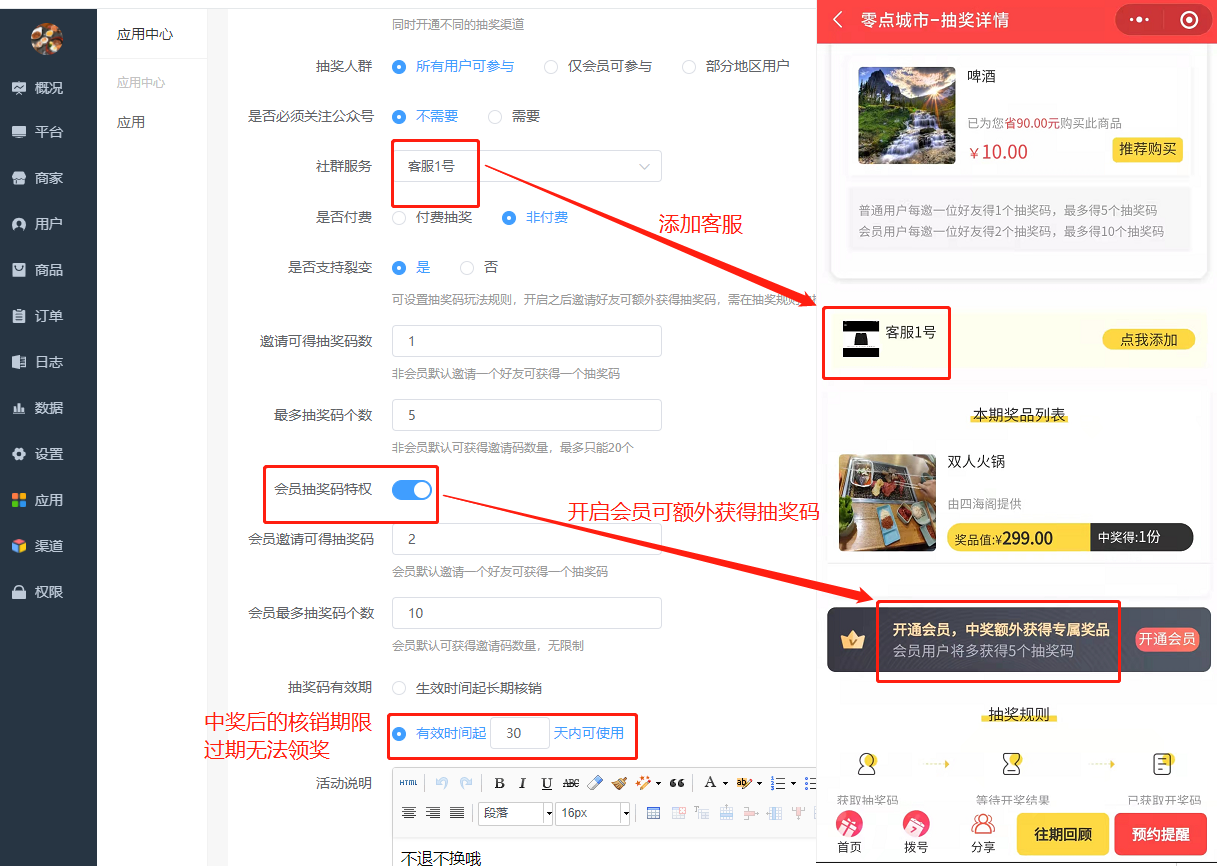Click the Bold formatting icon in editor
This screenshot has width=1217, height=866.
coord(499,783)
